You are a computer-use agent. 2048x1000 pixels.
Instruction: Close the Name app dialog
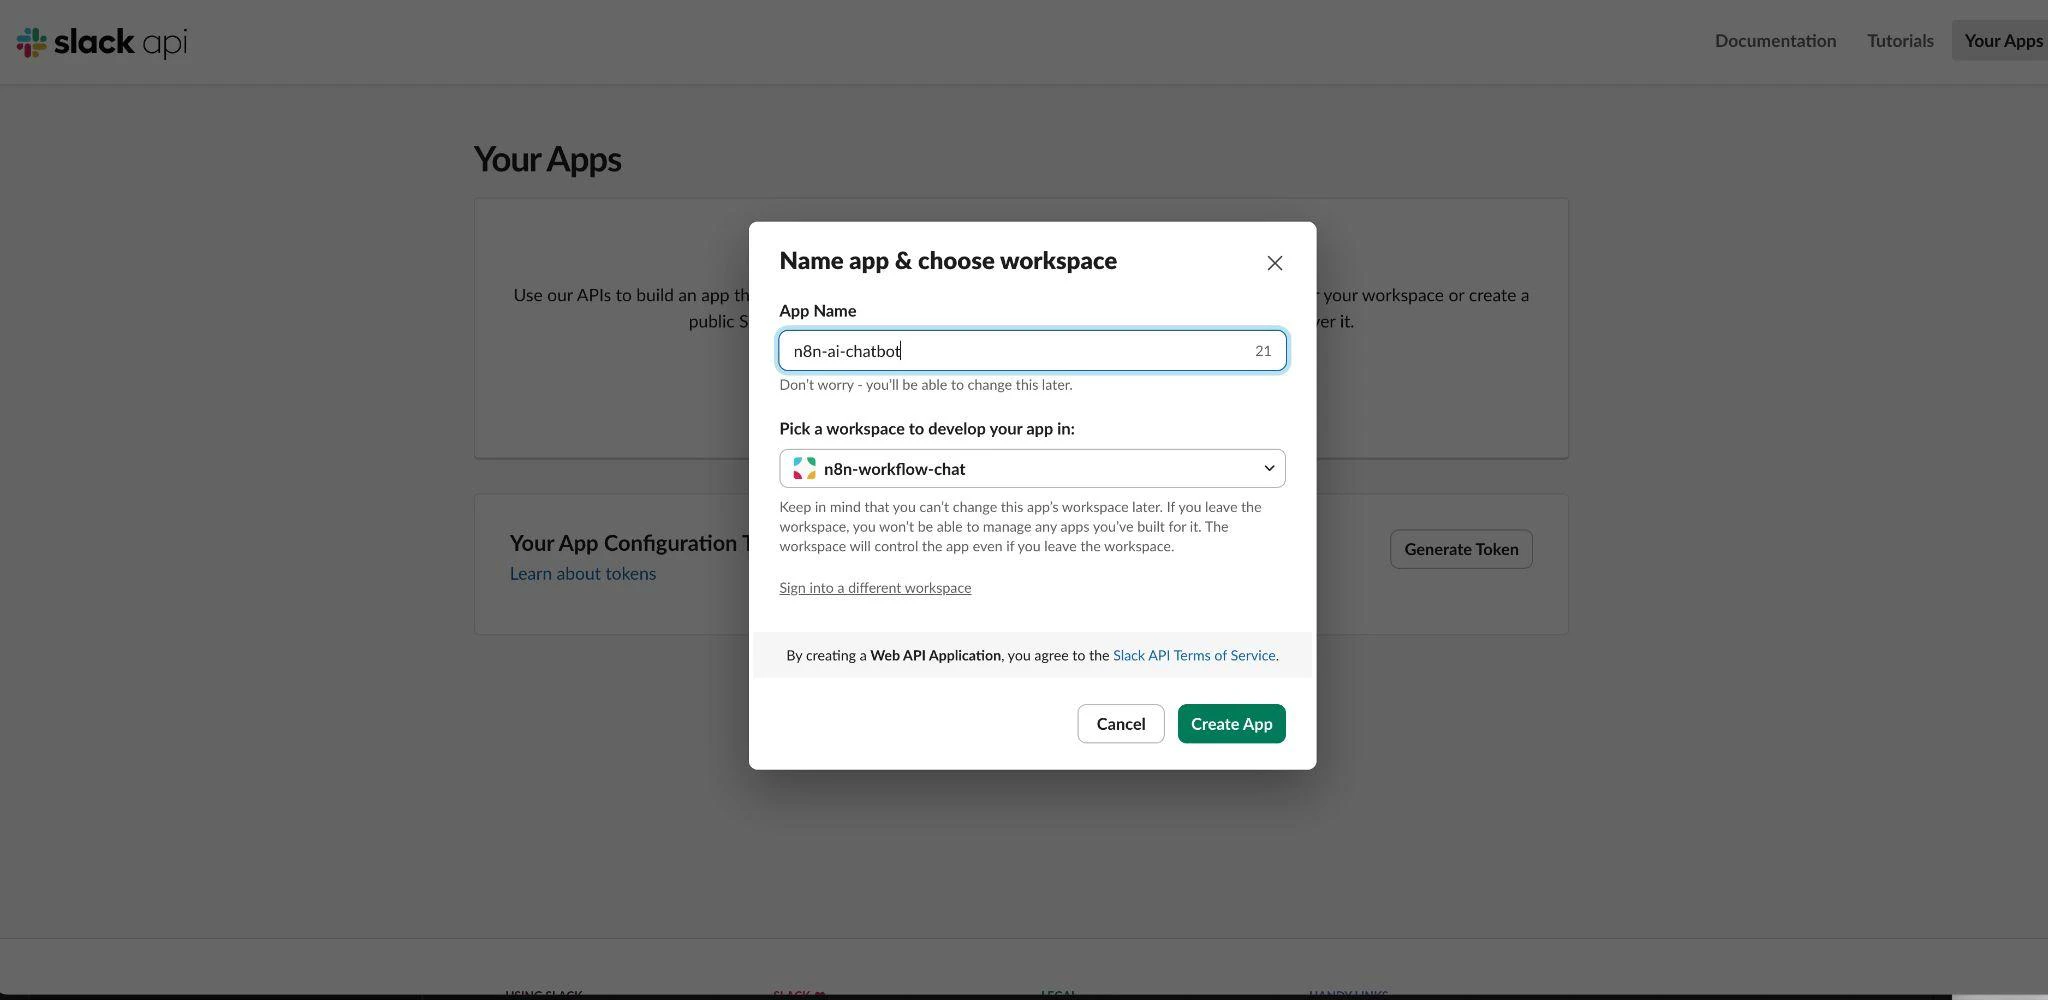pos(1274,263)
